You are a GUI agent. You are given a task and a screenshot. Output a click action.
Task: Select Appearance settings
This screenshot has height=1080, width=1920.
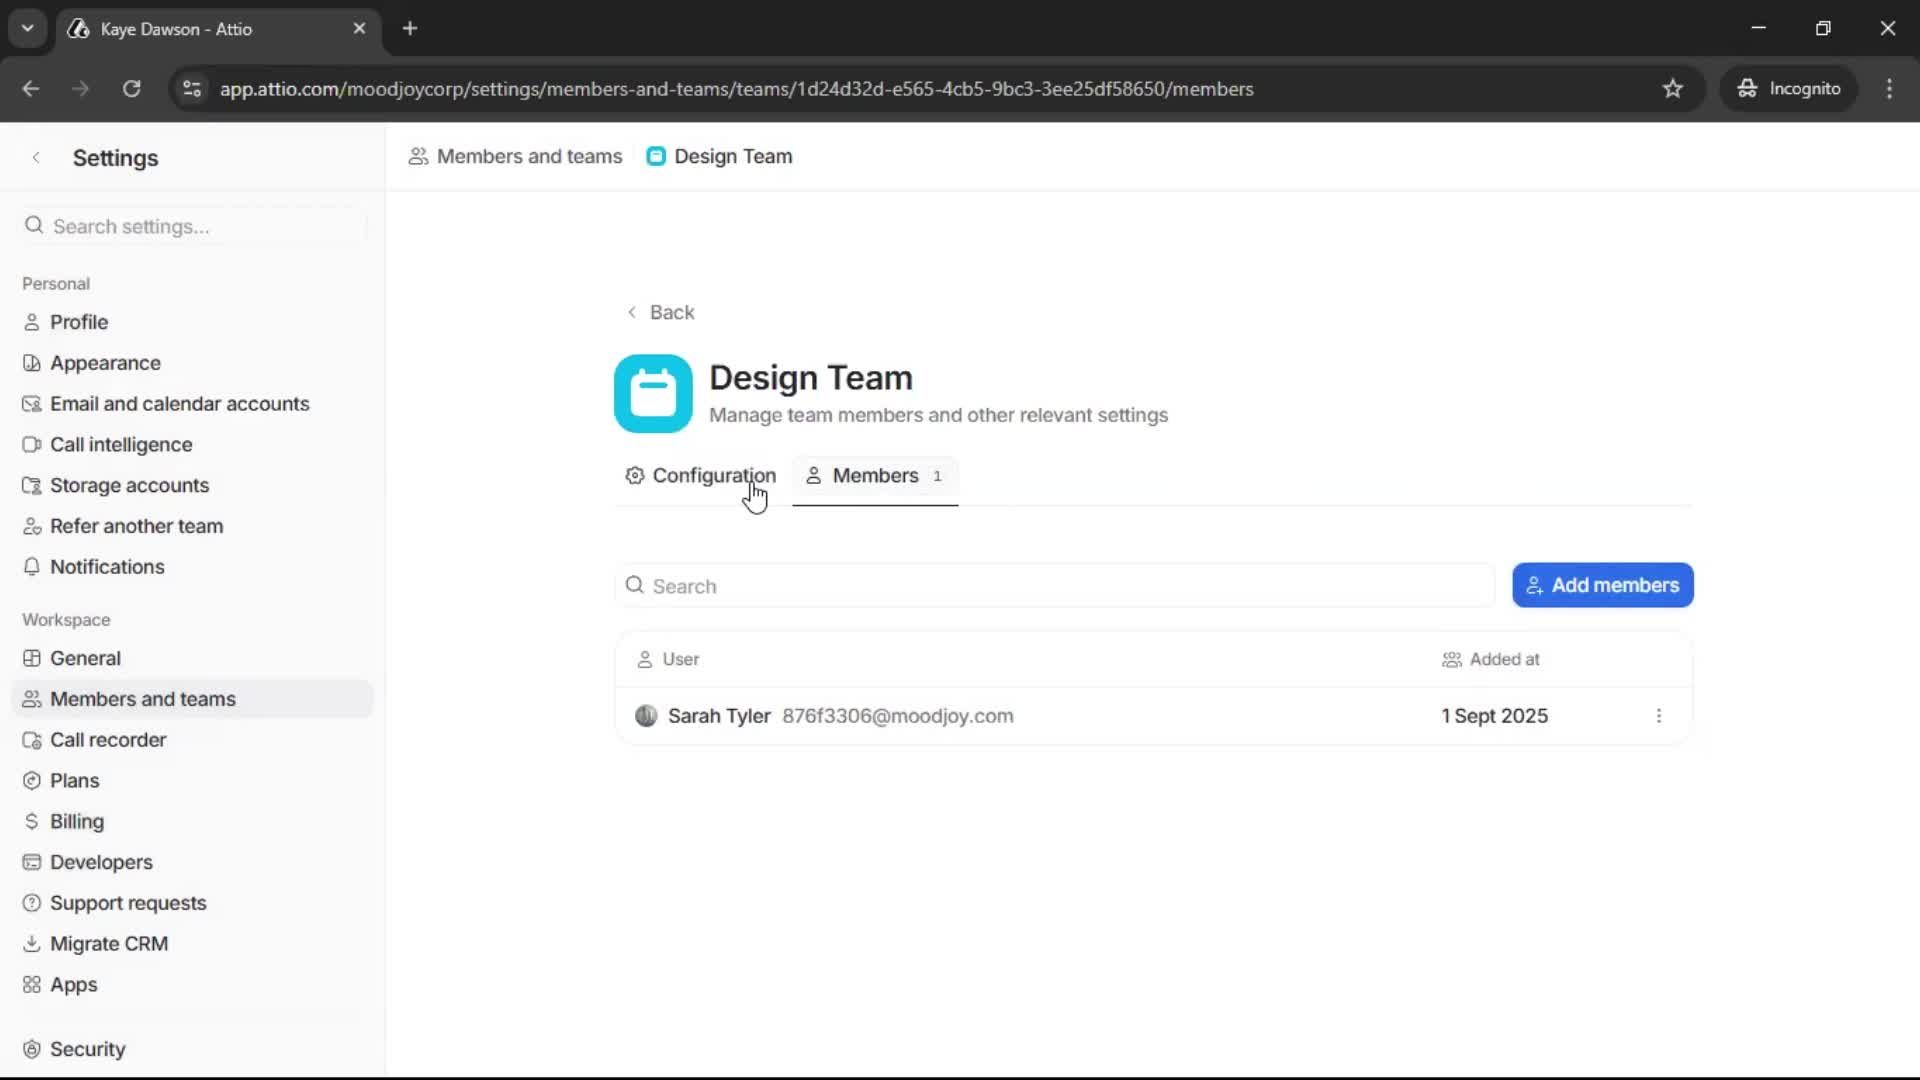[103, 362]
